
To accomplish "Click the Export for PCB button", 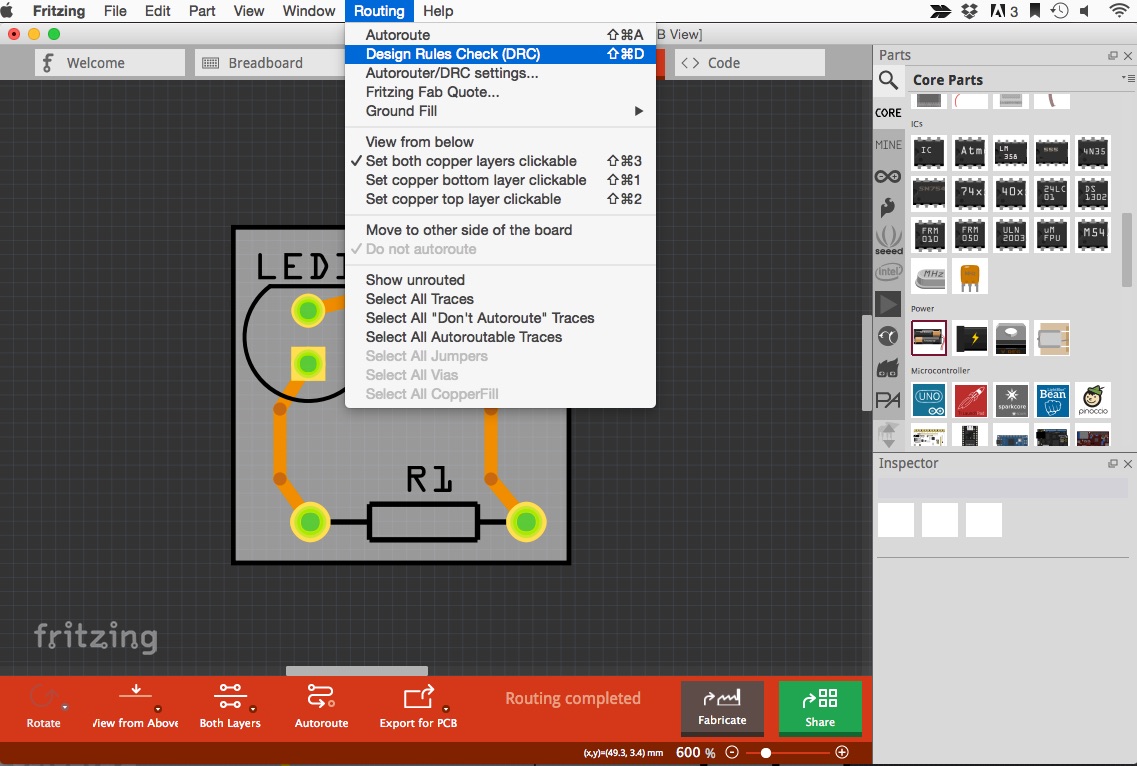I will pyautogui.click(x=418, y=707).
